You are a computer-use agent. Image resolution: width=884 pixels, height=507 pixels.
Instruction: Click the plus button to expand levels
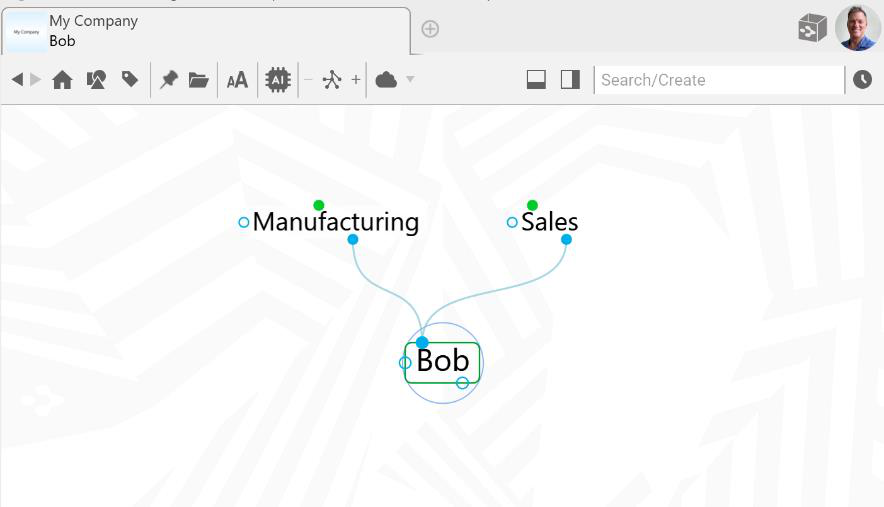[355, 80]
